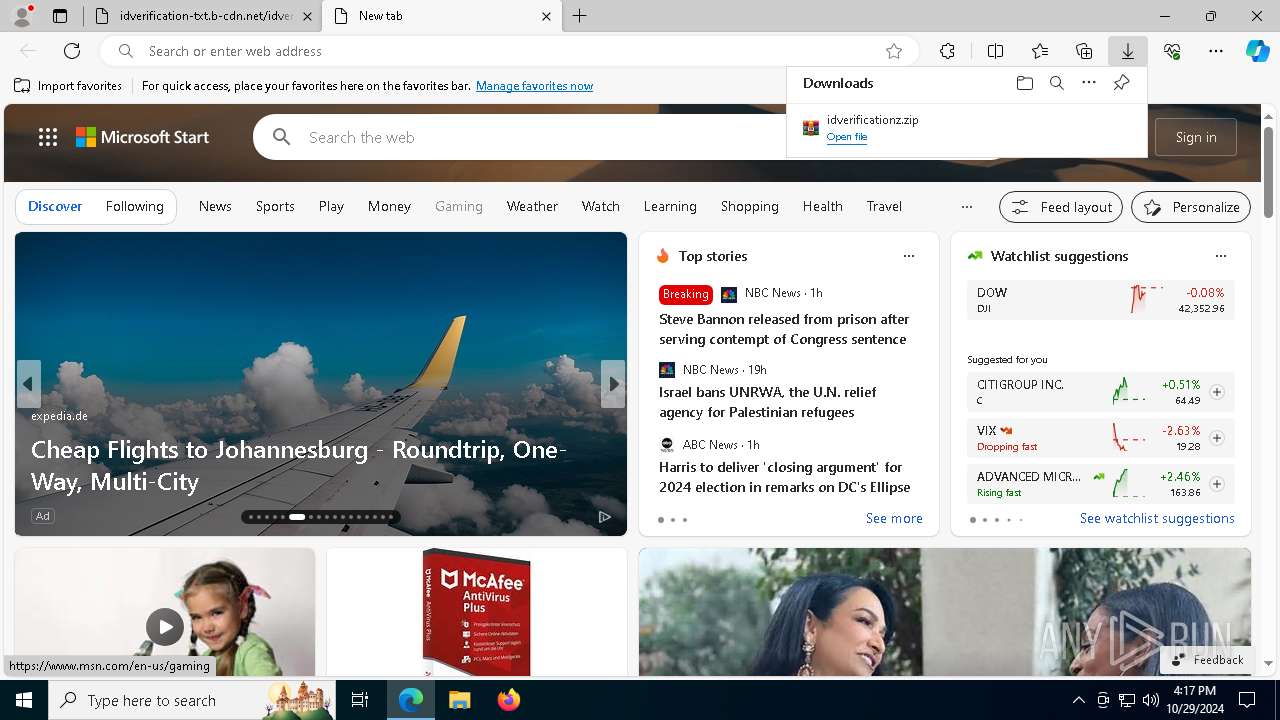Open the Favorites list icon

(1040, 51)
